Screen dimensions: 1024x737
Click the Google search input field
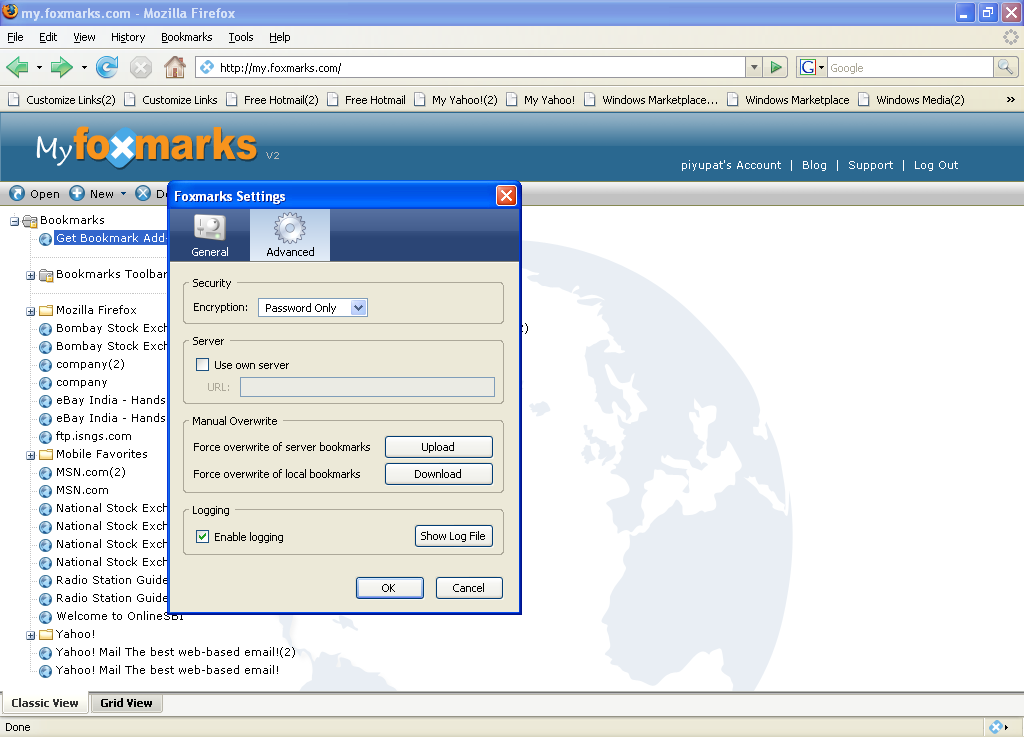tap(910, 67)
